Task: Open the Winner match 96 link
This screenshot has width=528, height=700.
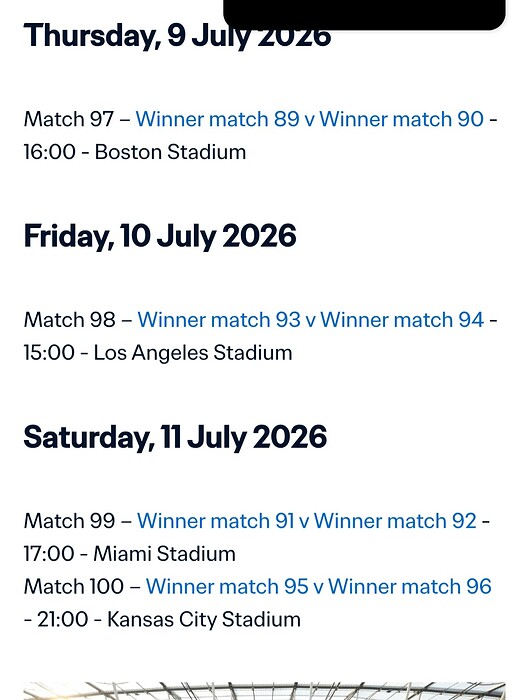Action: point(410,586)
